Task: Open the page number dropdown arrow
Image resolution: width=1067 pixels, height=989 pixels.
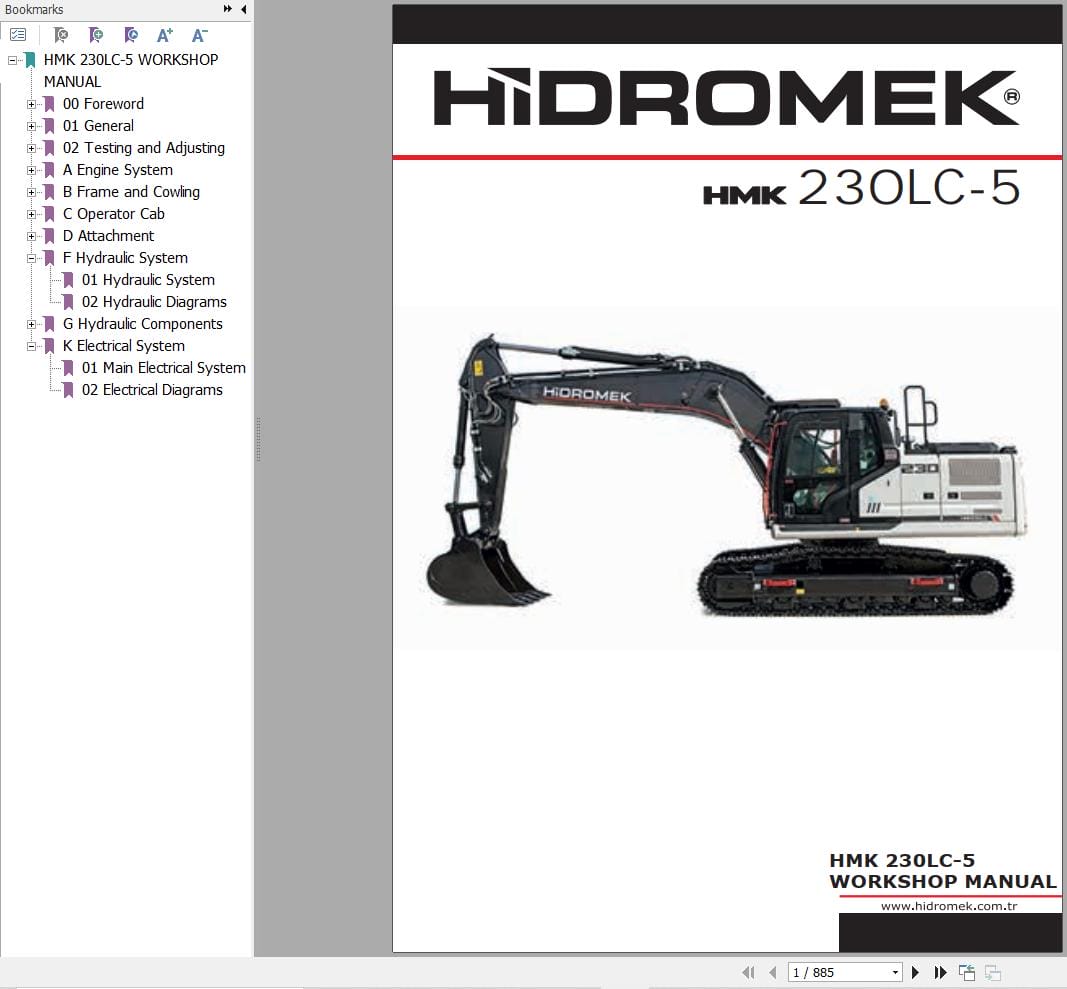Action: [x=895, y=971]
